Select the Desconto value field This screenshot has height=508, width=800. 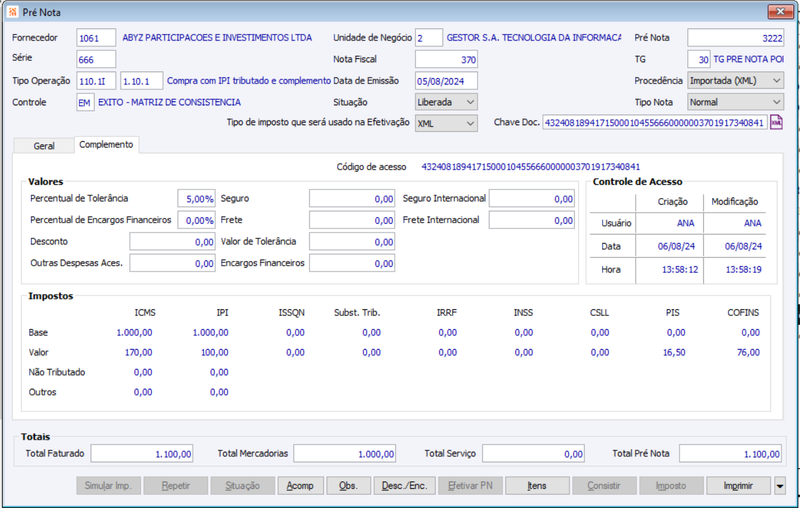[172, 242]
